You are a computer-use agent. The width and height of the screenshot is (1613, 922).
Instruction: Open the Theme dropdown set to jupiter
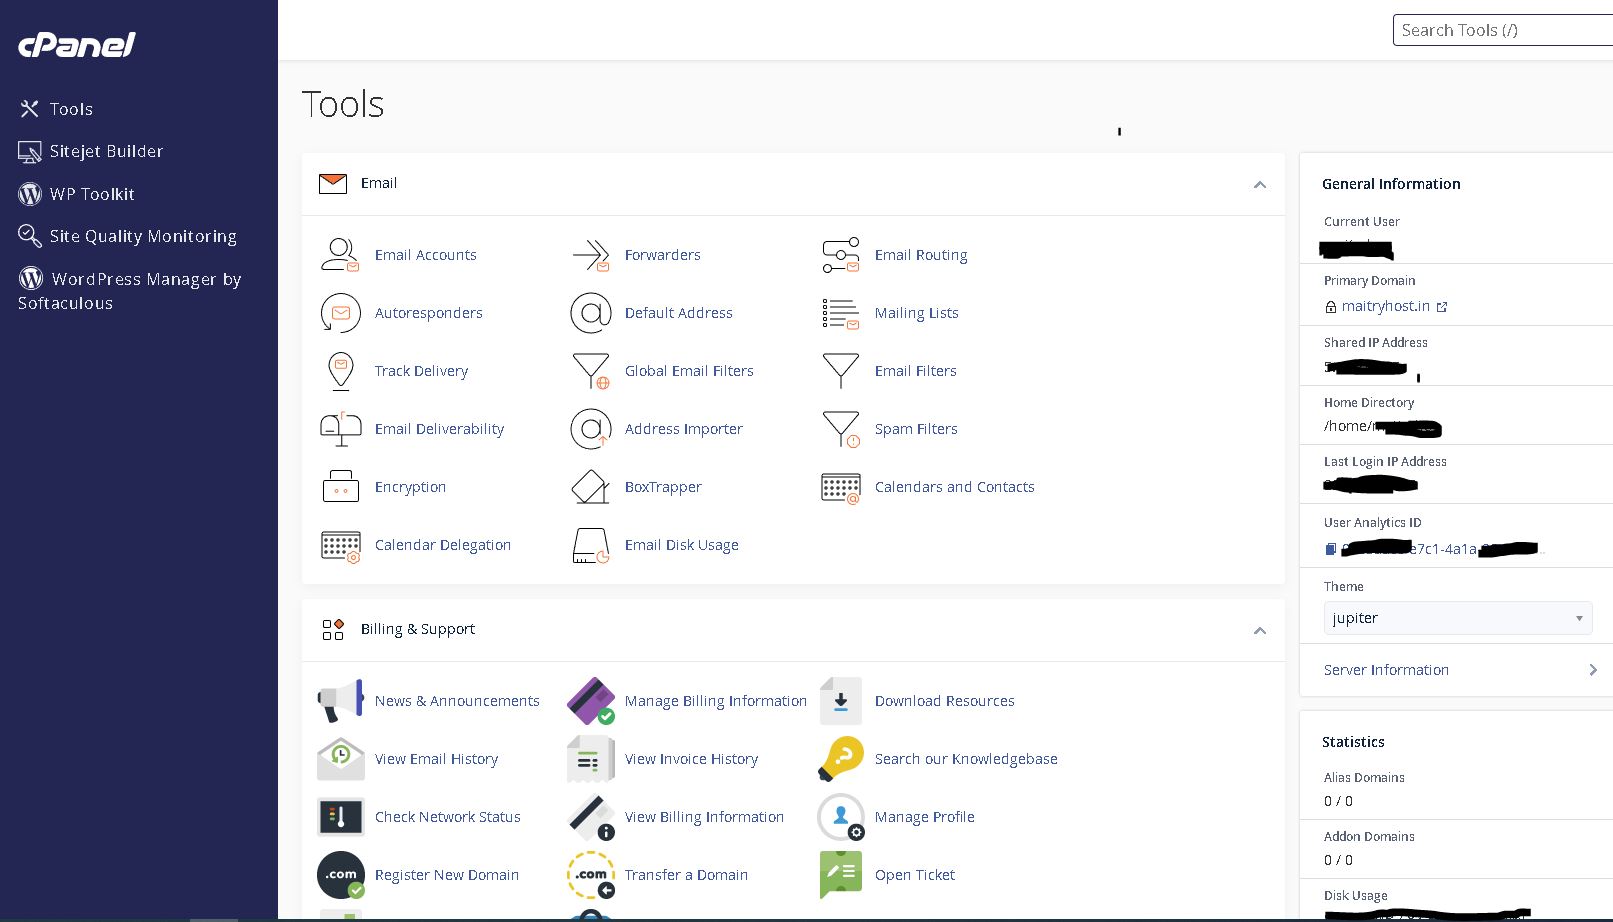(x=1457, y=618)
